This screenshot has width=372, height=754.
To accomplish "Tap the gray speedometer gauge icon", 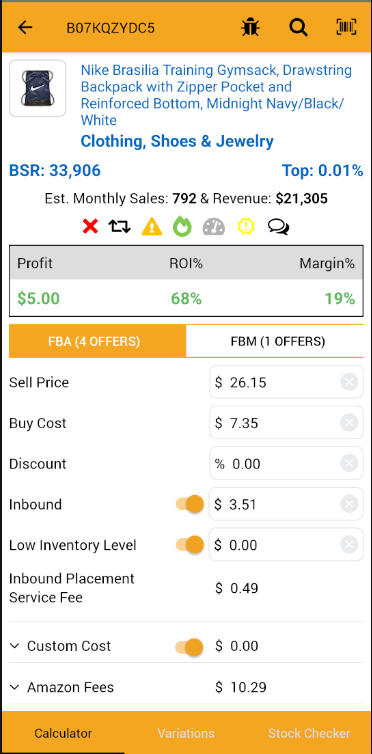I will 214,226.
